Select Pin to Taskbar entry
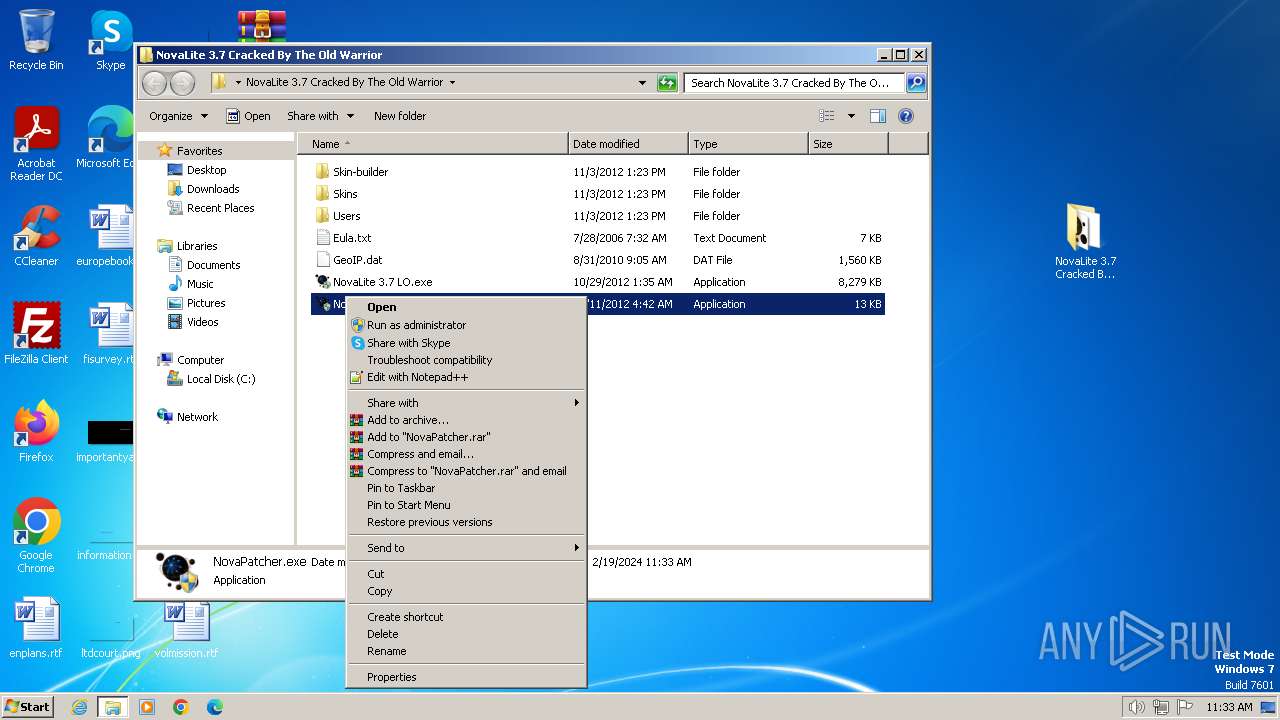This screenshot has height=720, width=1280. pyautogui.click(x=465, y=488)
